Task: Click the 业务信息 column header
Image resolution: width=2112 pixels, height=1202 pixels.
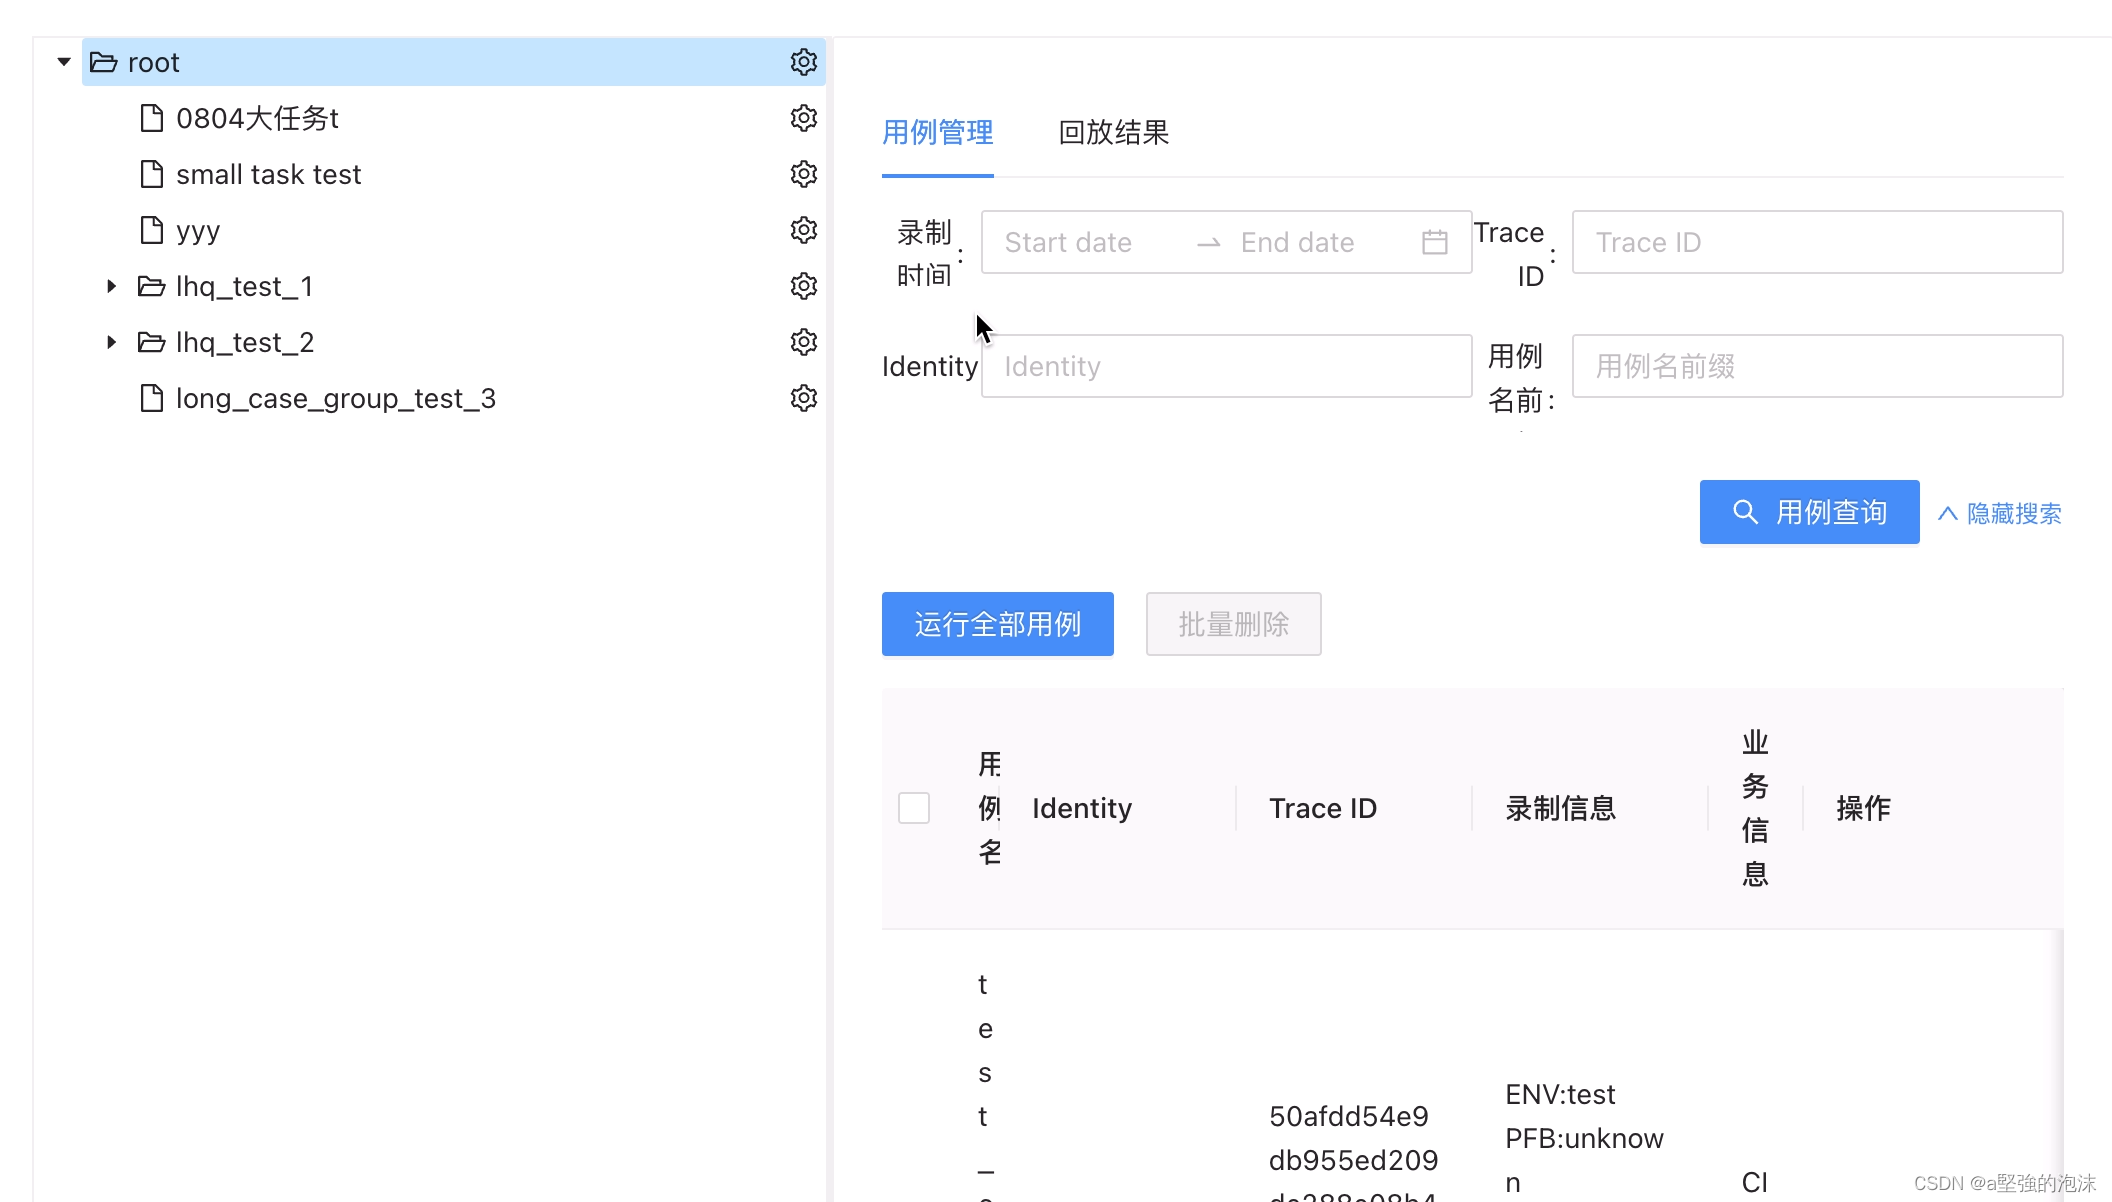Action: tap(1755, 808)
